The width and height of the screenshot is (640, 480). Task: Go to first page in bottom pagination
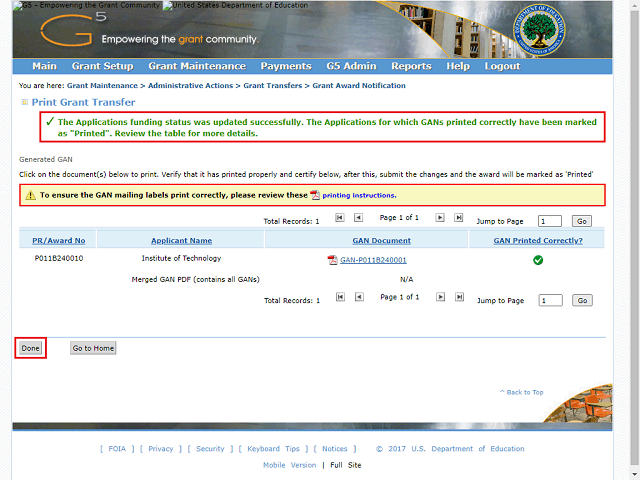pos(340,297)
